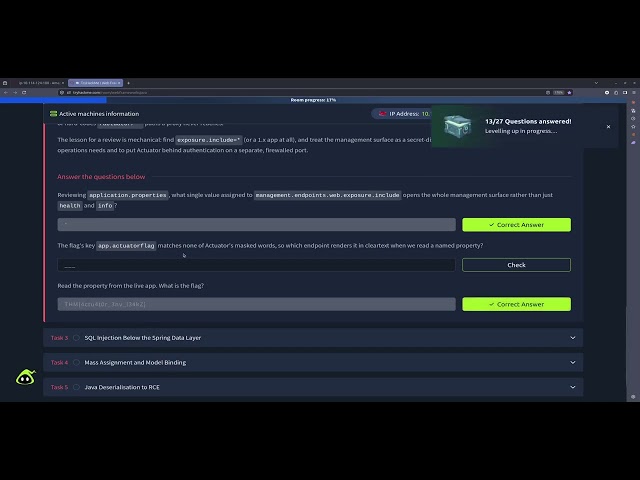
Task: Click the browser back arrow
Action: (x=6, y=93)
